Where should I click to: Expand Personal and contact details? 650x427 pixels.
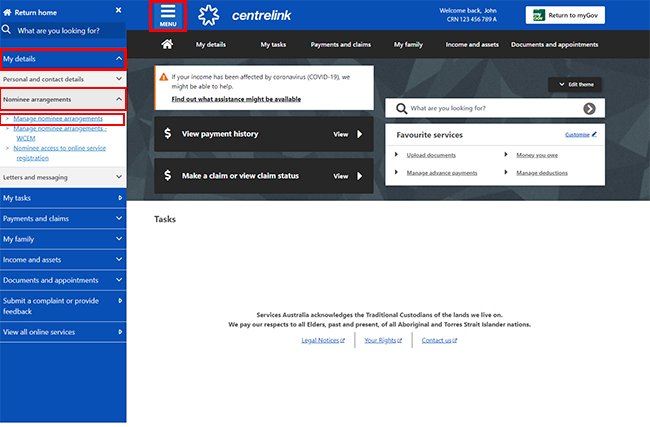[63, 79]
